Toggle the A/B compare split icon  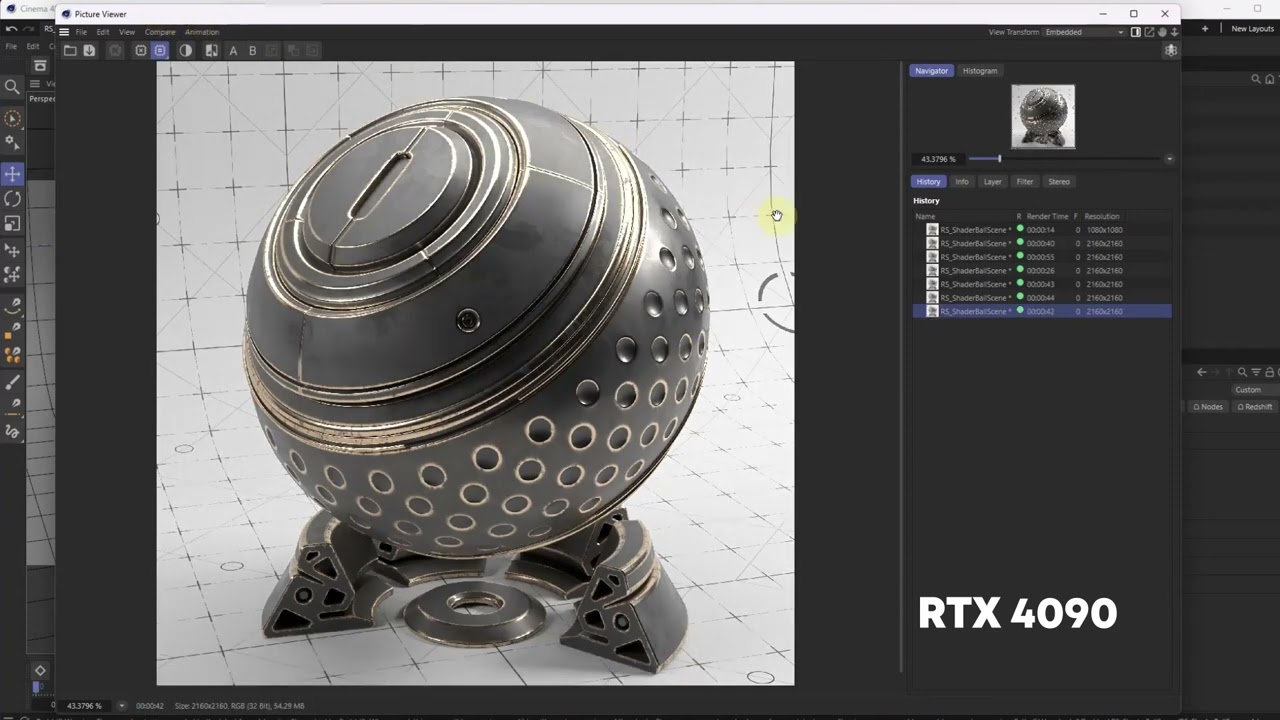211,50
